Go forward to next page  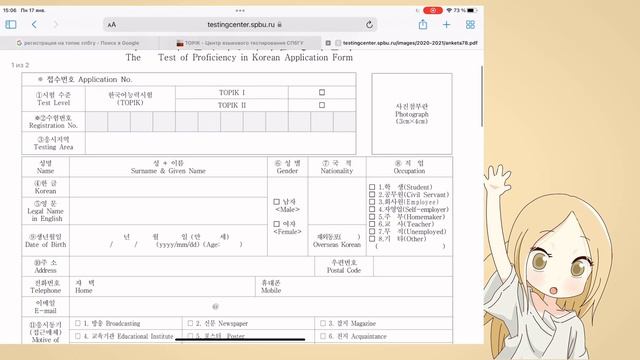[x=56, y=24]
